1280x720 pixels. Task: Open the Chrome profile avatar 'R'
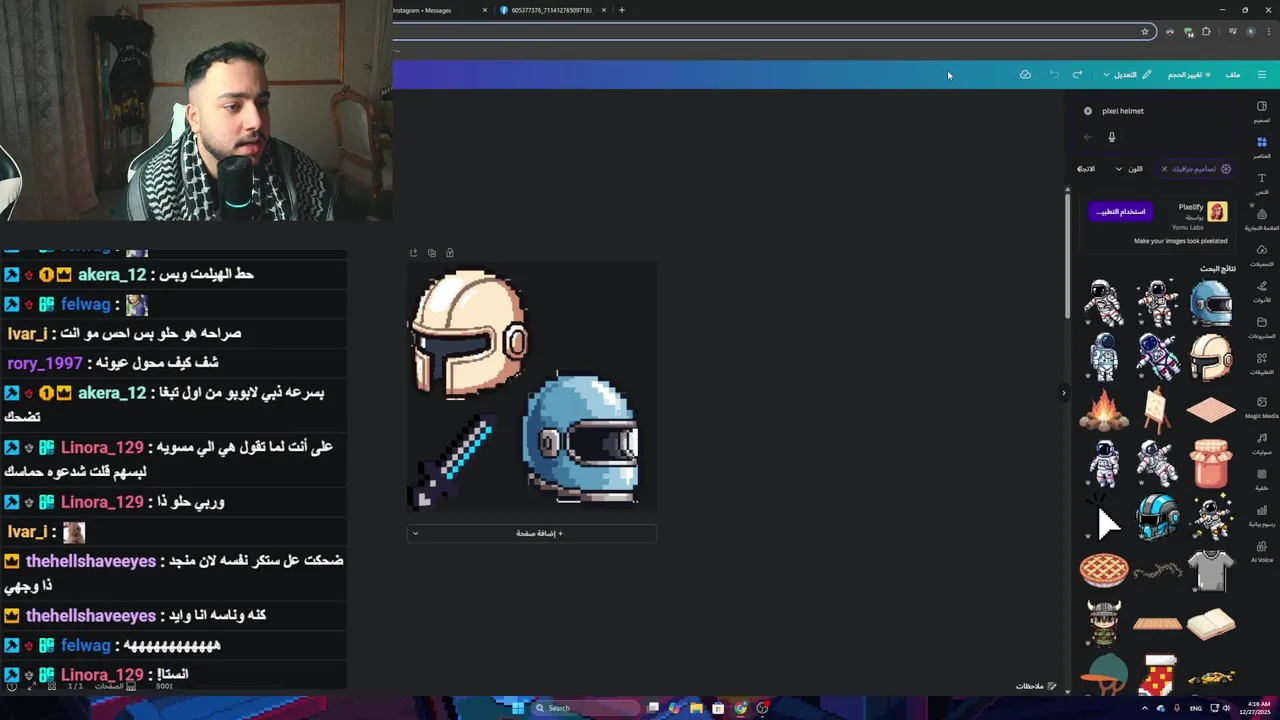pos(1251,32)
